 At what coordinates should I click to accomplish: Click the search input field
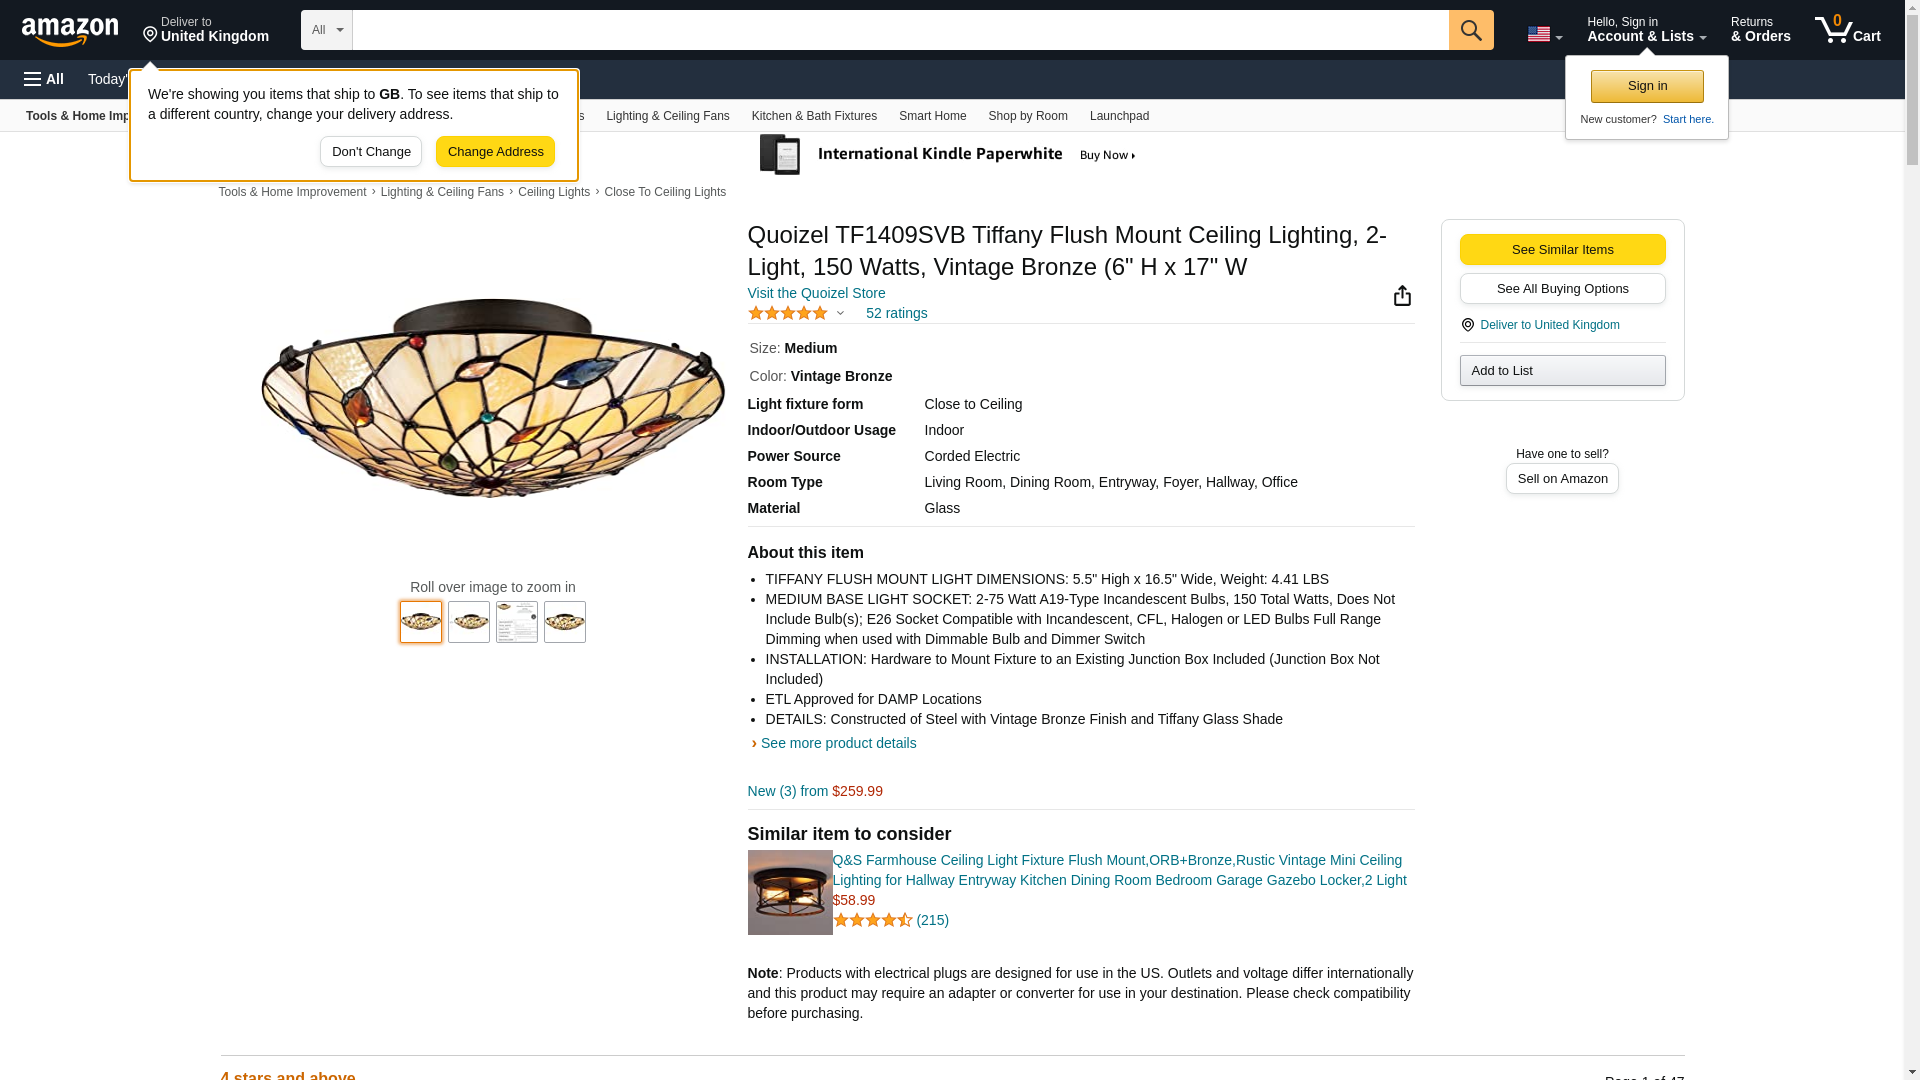point(900,30)
